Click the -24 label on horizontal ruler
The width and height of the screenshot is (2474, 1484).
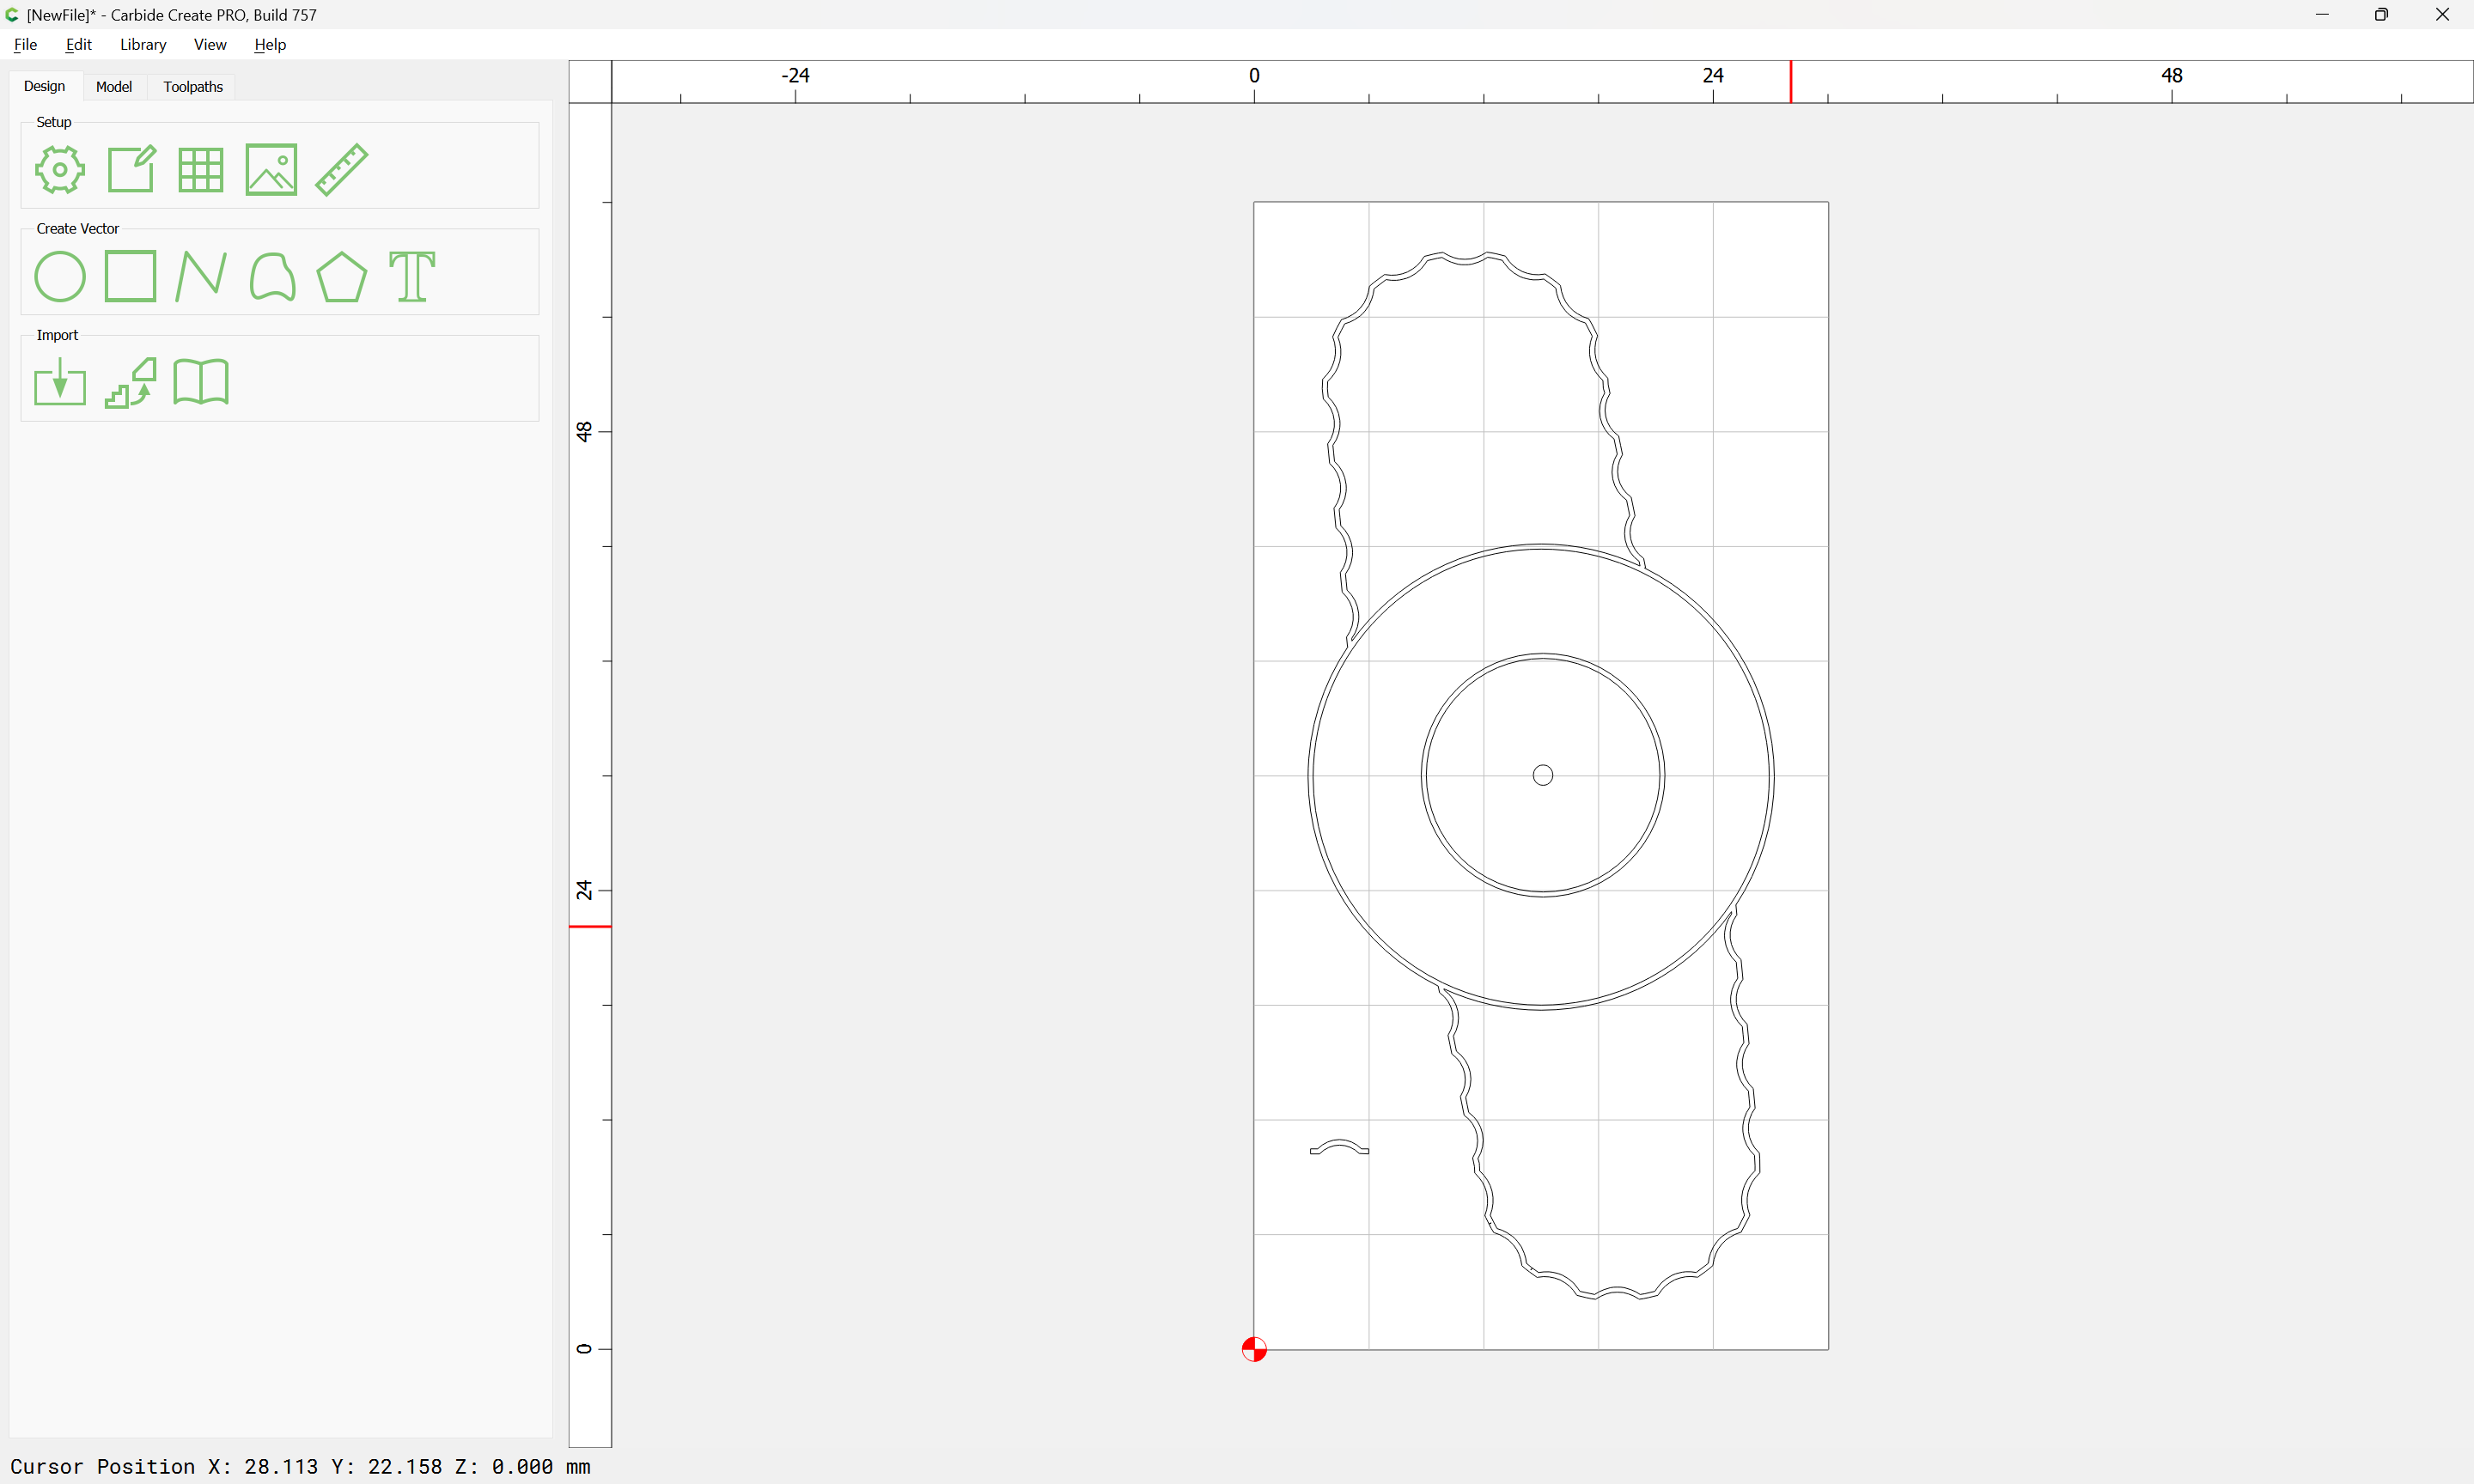[795, 75]
